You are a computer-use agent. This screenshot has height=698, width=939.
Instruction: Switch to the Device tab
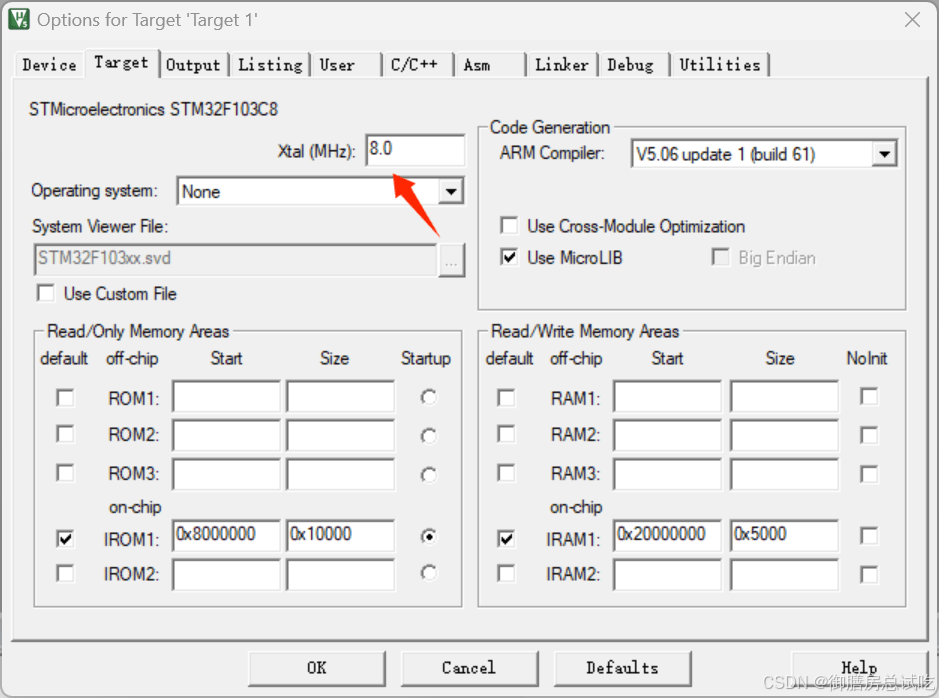click(x=49, y=65)
